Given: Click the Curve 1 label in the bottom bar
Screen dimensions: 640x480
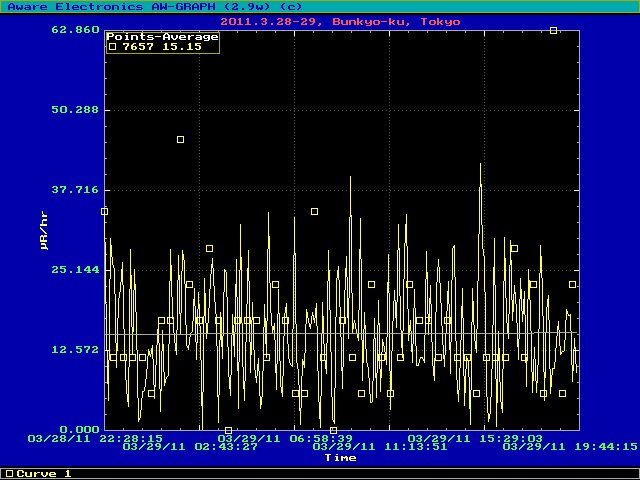Looking at the screenshot, I should 44,473.
